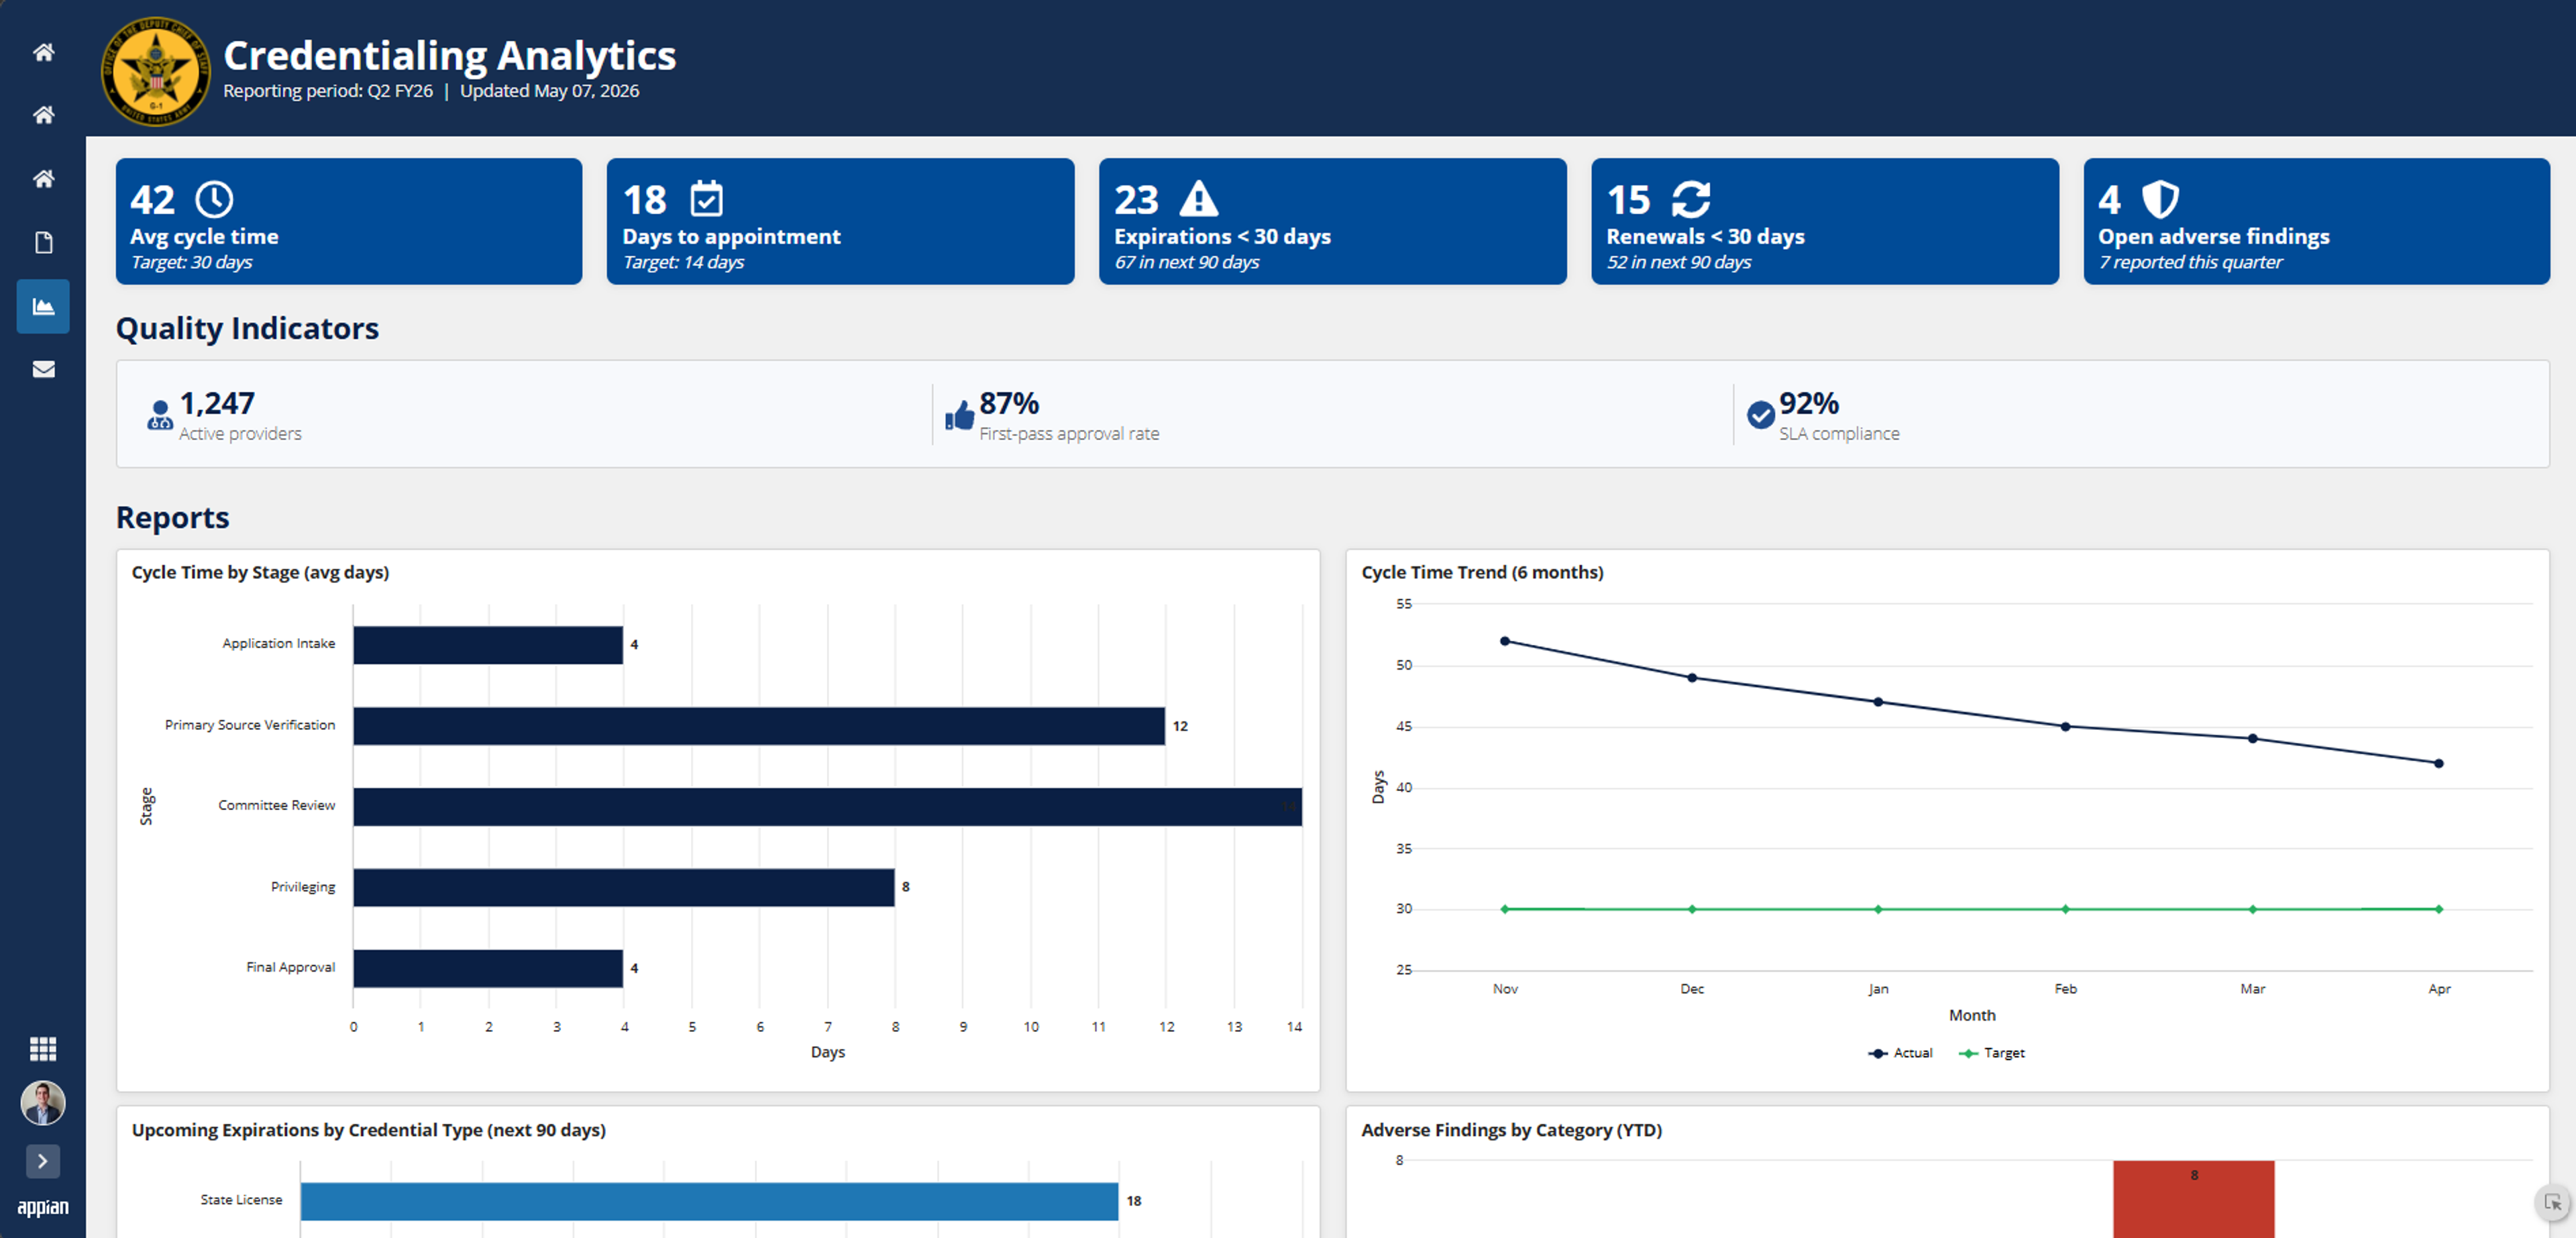Select the analytics chart icon in sidebar

[43, 306]
